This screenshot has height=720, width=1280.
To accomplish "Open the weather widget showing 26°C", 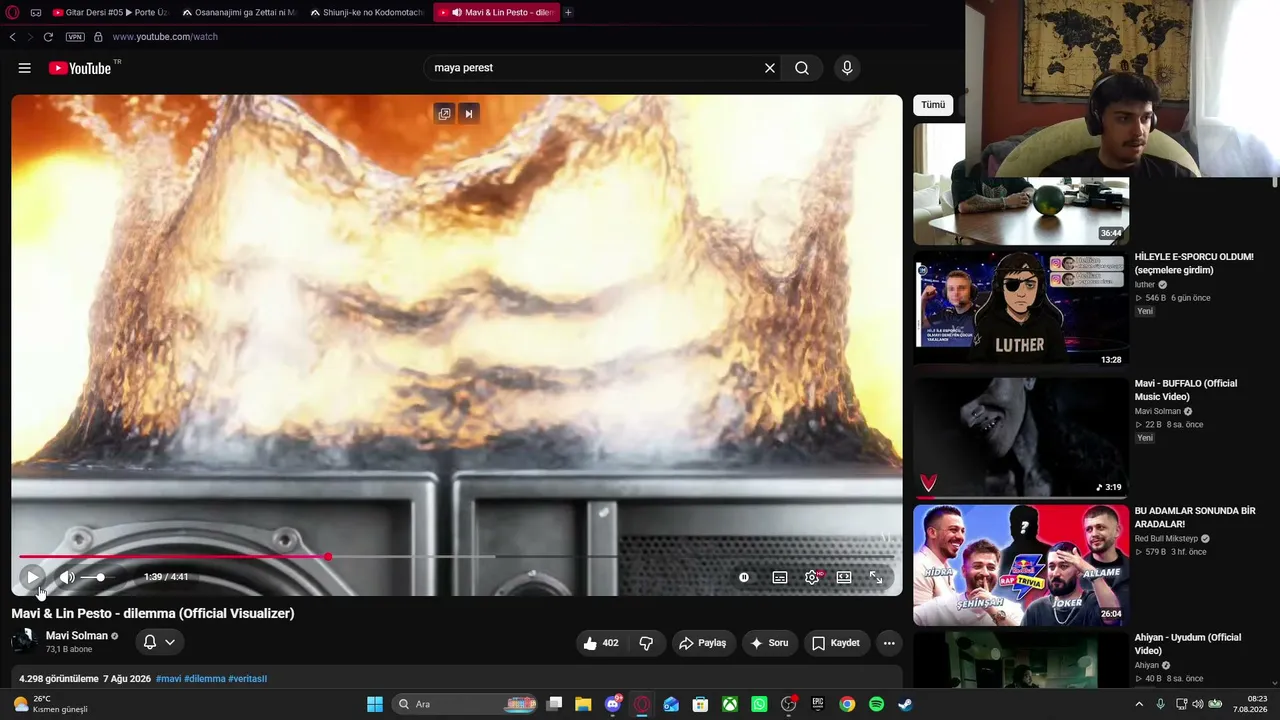I will (50, 704).
